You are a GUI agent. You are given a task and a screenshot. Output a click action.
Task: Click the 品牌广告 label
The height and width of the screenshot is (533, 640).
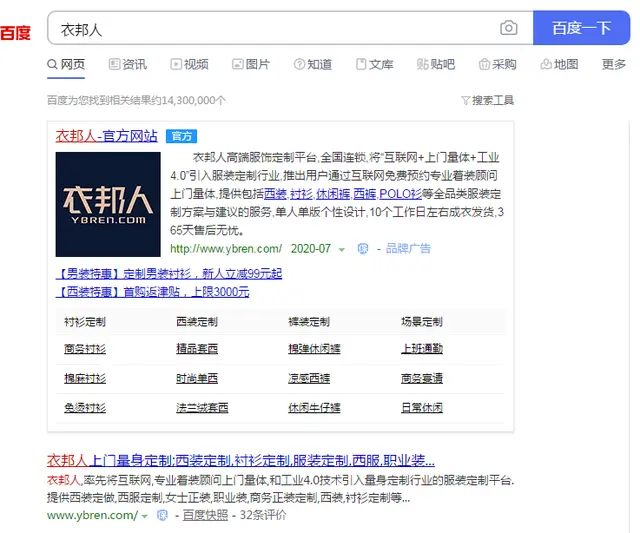408,249
